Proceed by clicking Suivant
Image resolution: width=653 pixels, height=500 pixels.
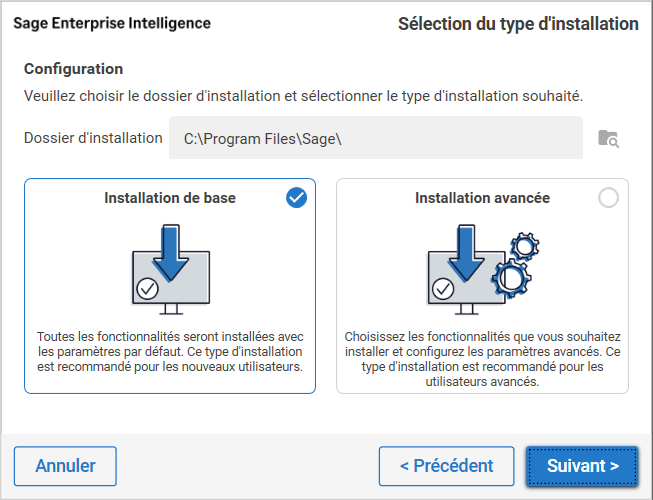(x=582, y=466)
